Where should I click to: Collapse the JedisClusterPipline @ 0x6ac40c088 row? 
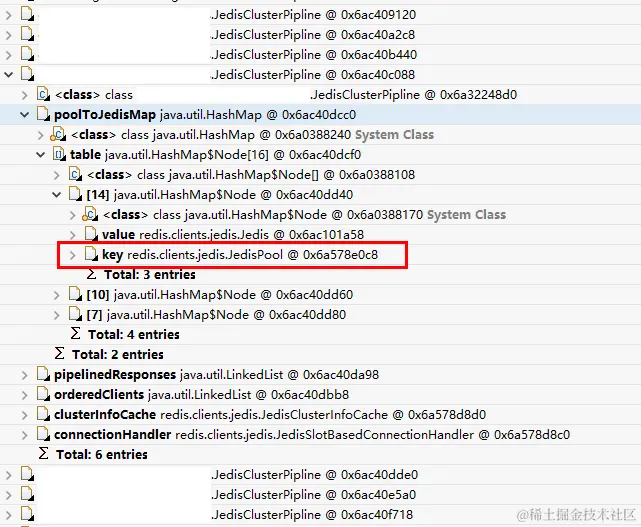click(9, 75)
